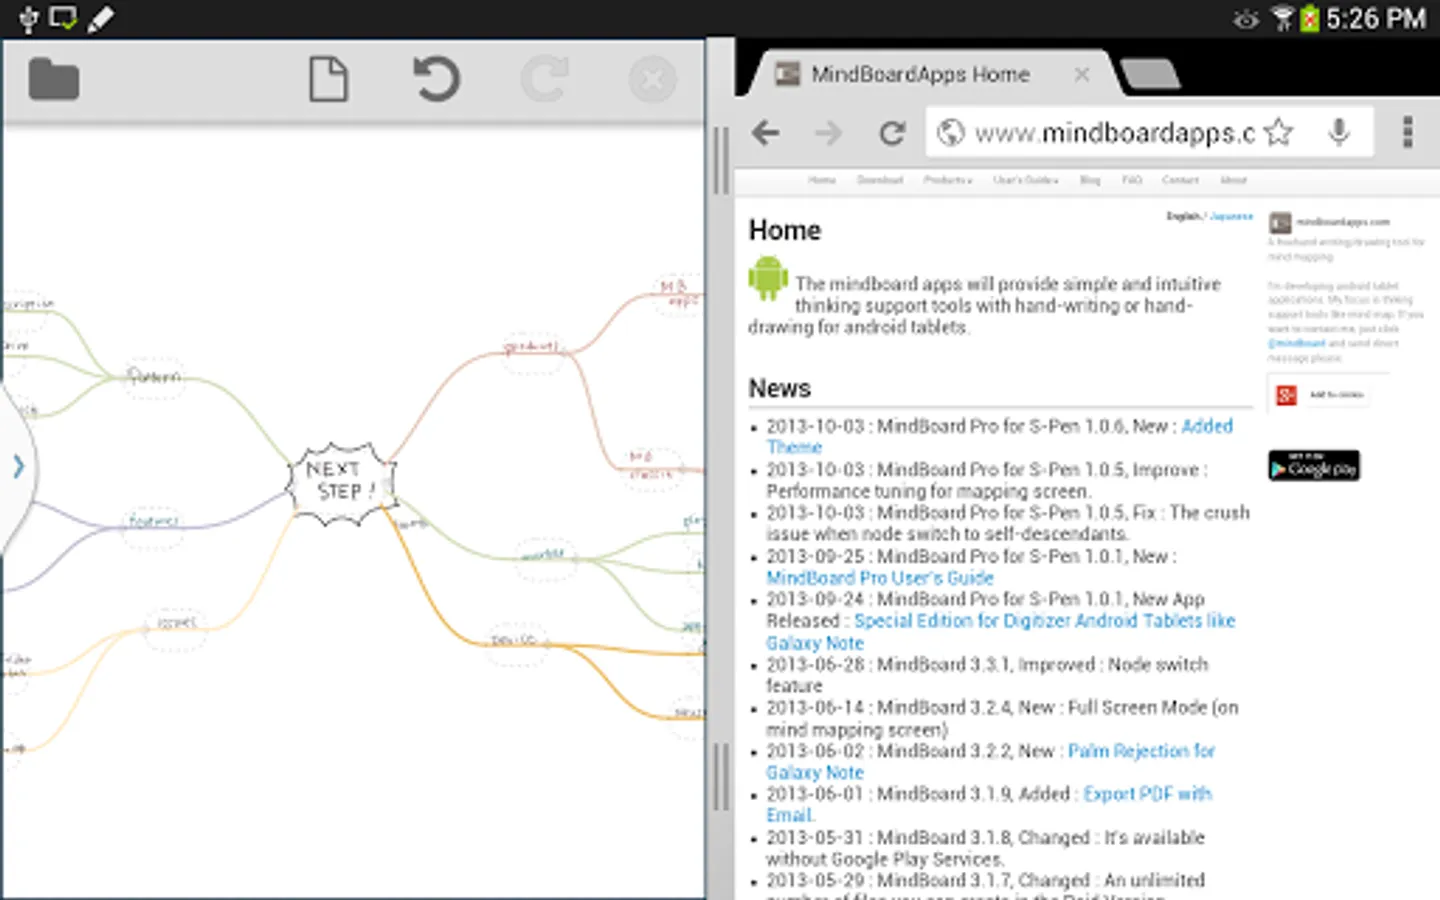Open the Blog nav menu item
1440x900 pixels.
pos(1090,180)
